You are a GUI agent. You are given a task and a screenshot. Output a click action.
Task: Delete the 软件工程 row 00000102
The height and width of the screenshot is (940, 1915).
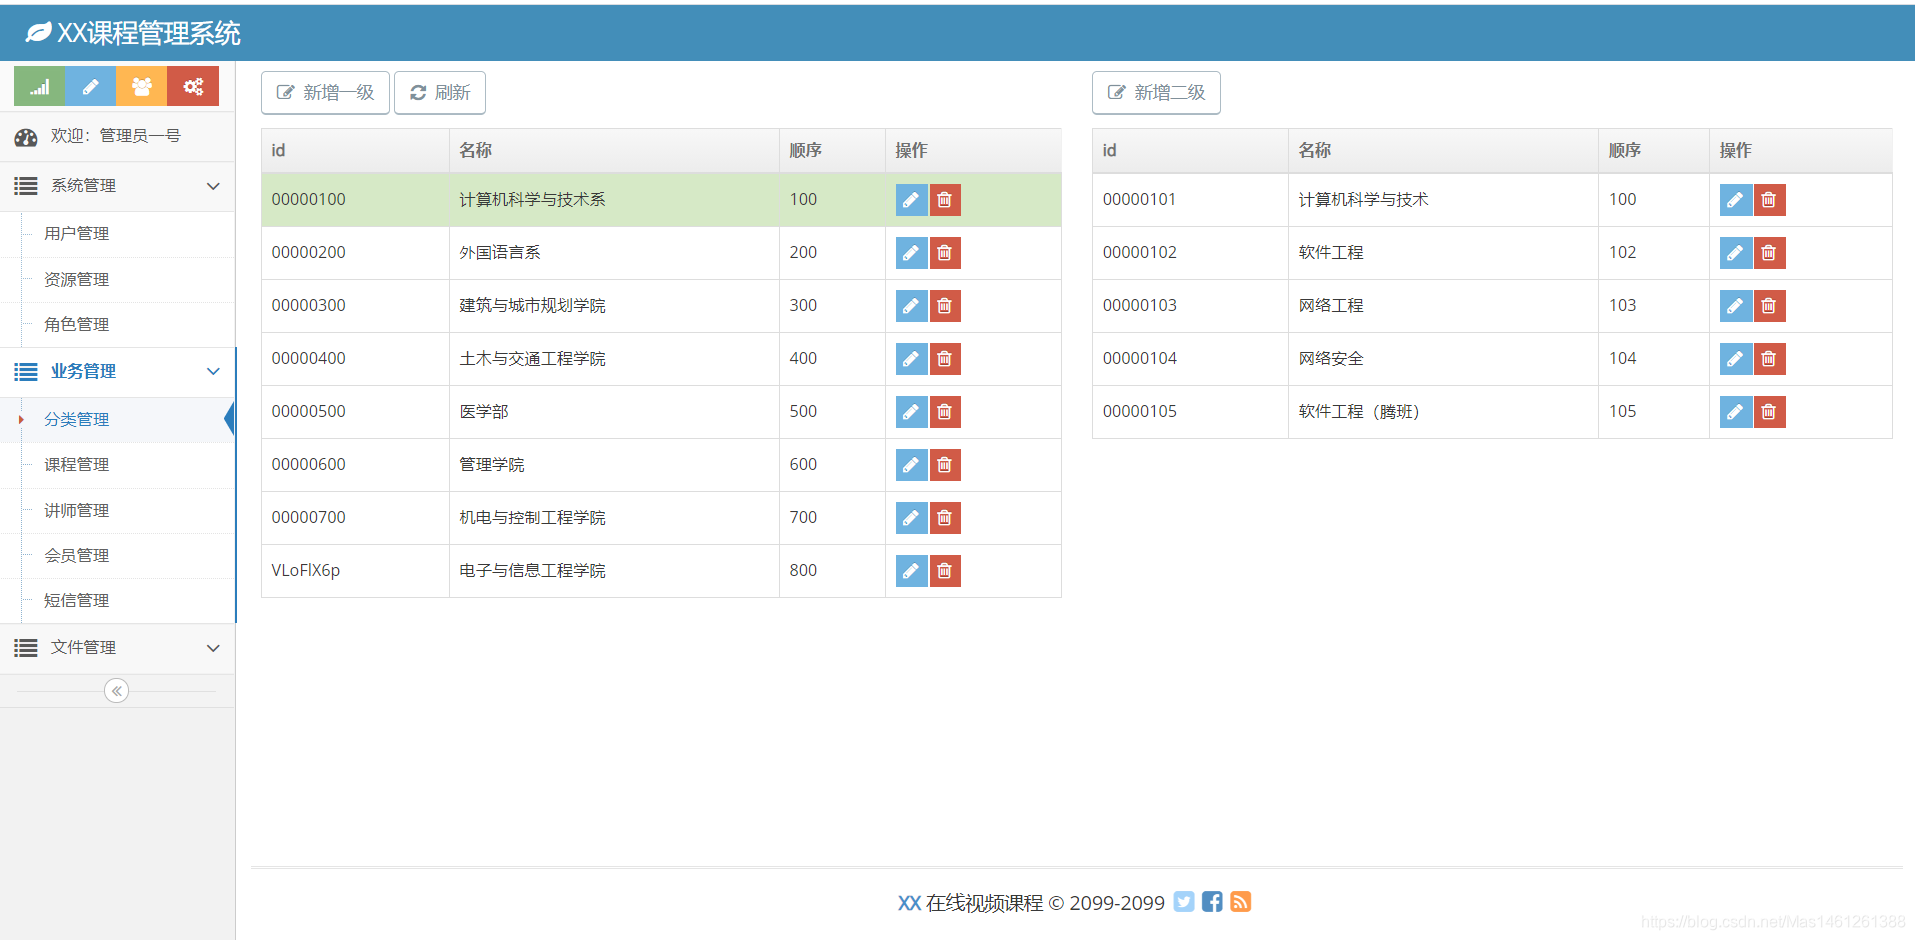[x=1769, y=253]
